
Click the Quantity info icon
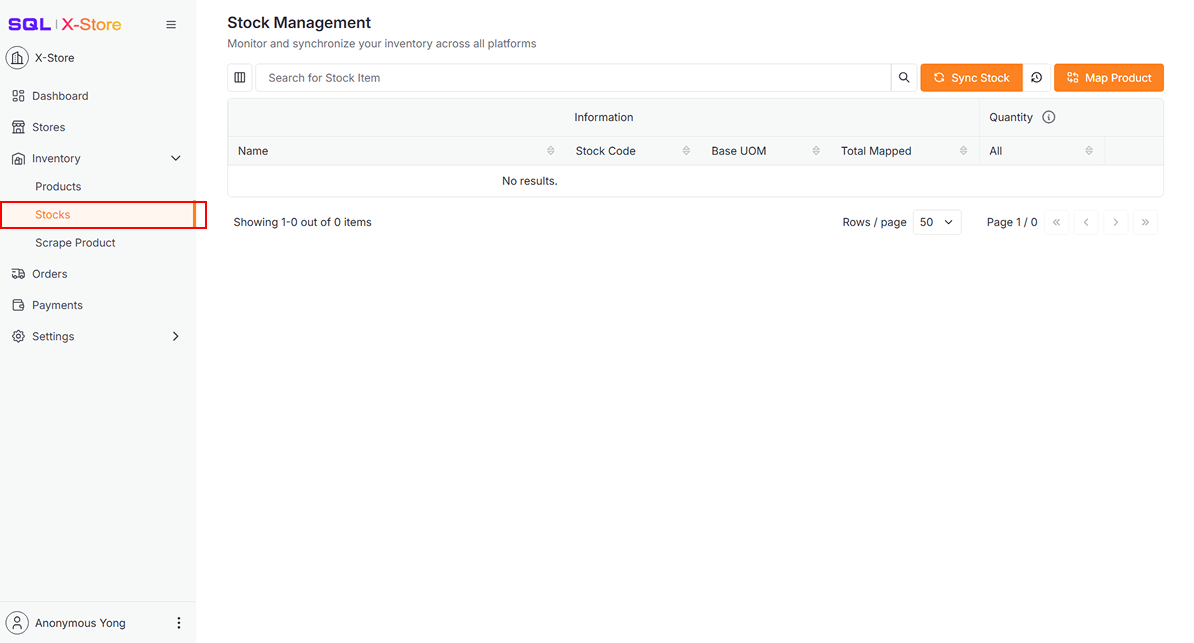(1049, 117)
